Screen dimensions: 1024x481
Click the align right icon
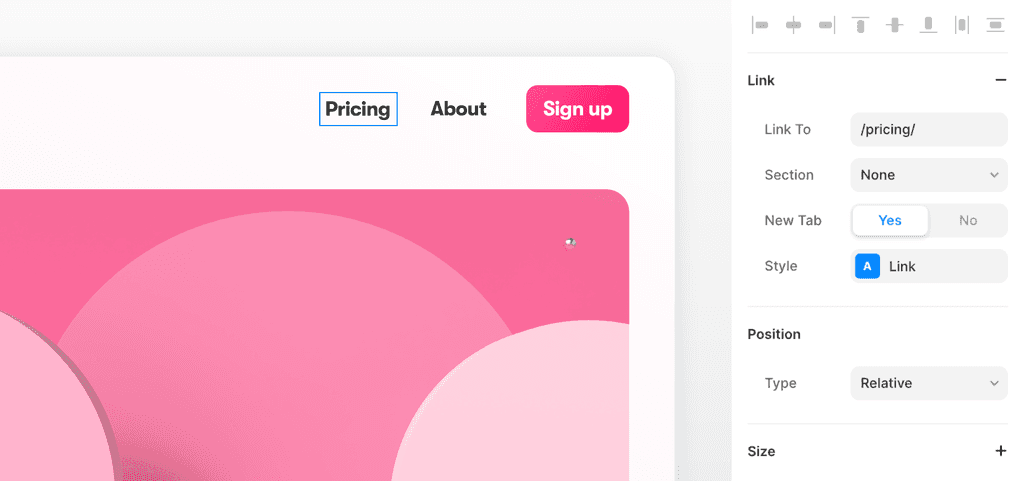point(826,25)
